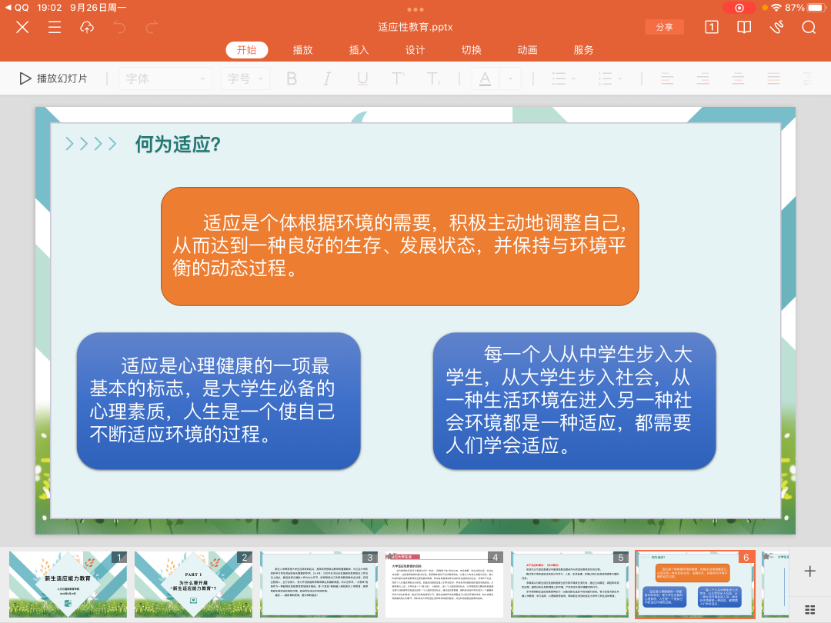Click the redo arrow
Viewport: 831px width, 623px height.
(x=152, y=27)
